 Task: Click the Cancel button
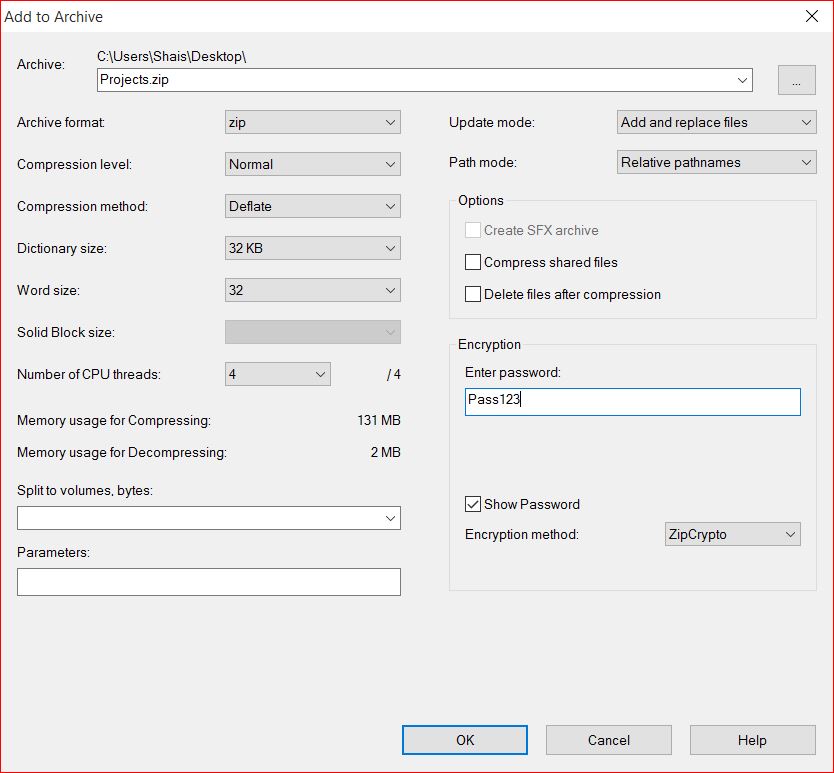[x=608, y=740]
